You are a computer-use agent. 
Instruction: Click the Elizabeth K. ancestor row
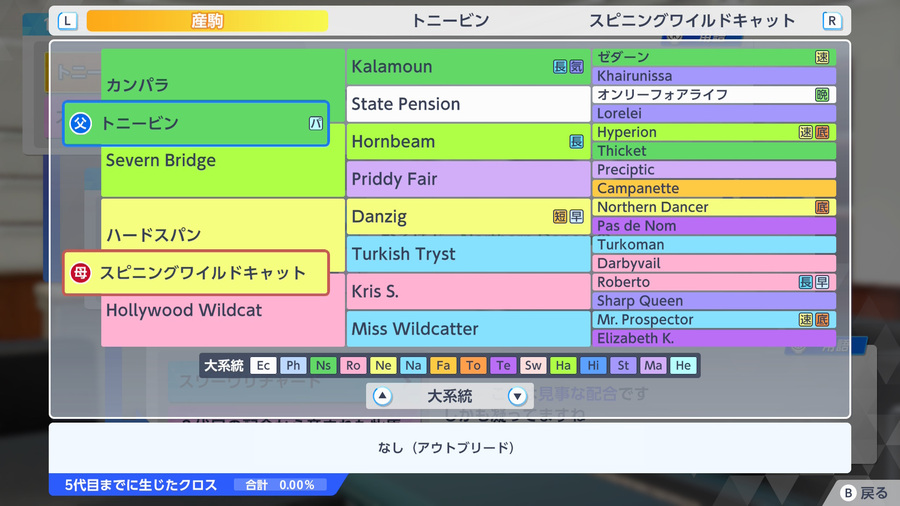pyautogui.click(x=713, y=338)
